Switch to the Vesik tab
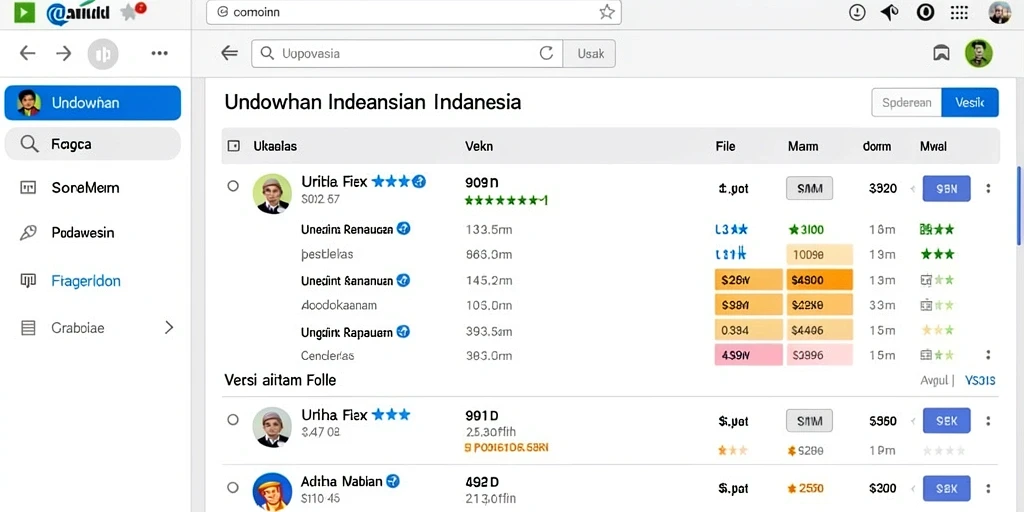1024x512 pixels. 970,103
